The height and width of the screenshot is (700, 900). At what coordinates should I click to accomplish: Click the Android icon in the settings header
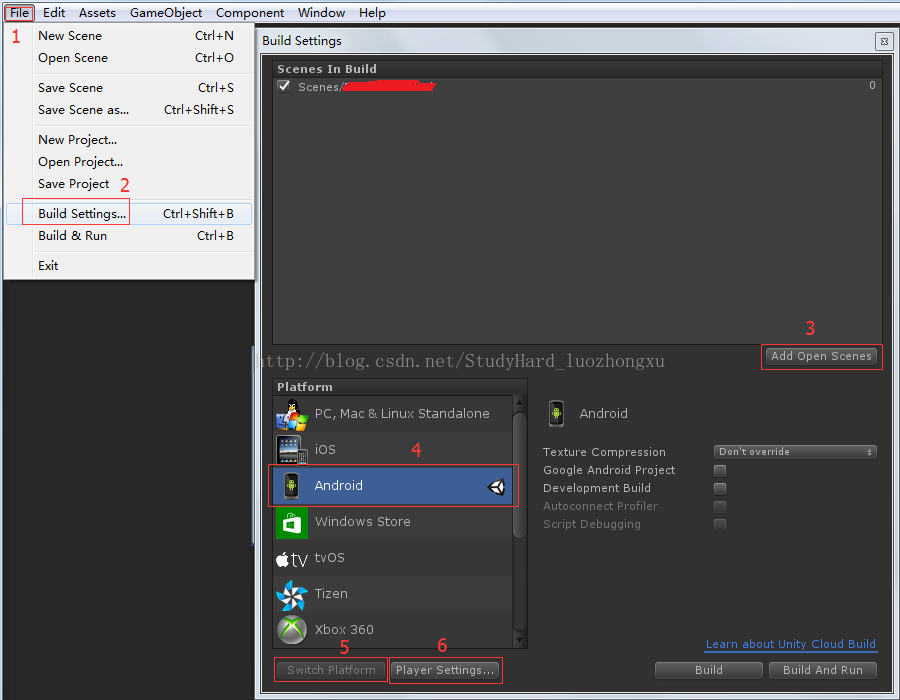pyautogui.click(x=556, y=414)
